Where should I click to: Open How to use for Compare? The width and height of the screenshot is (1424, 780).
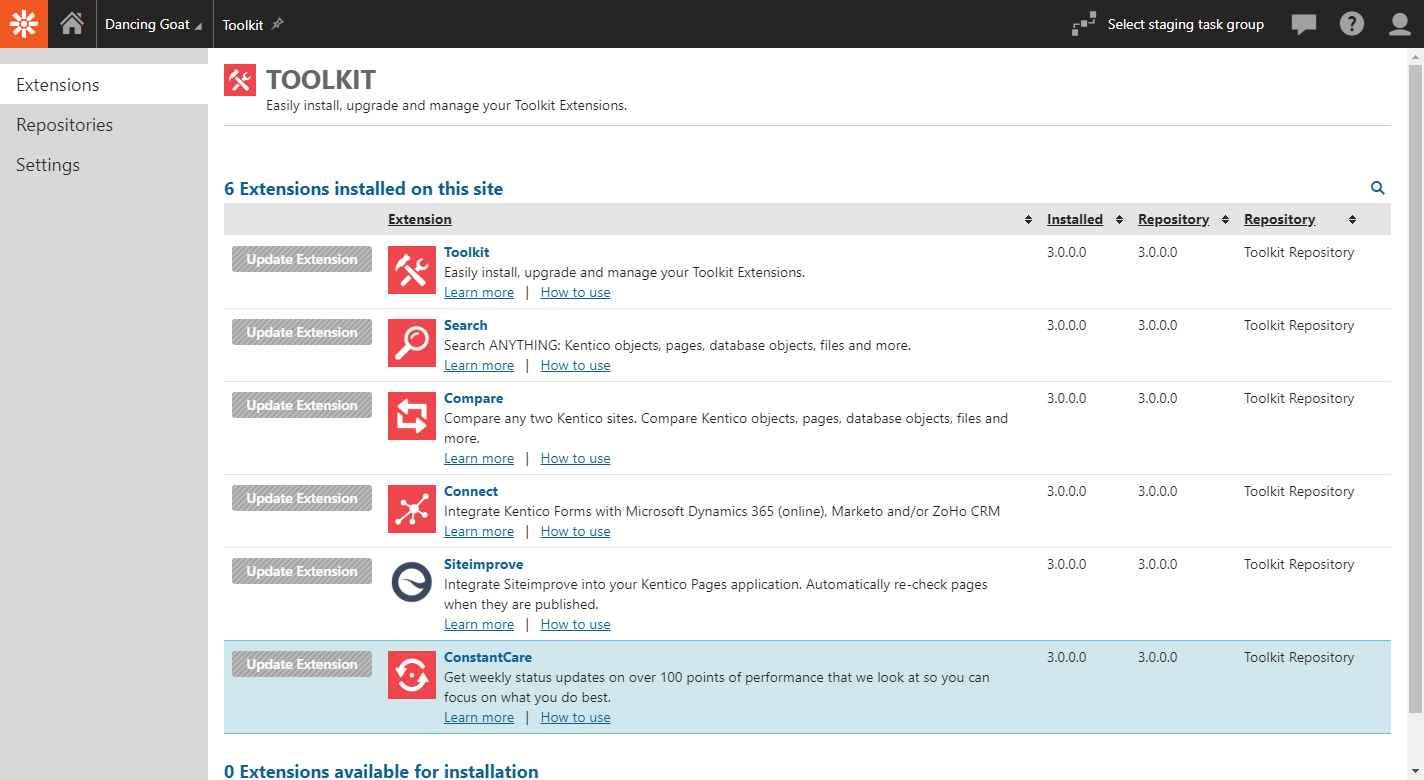[575, 458]
